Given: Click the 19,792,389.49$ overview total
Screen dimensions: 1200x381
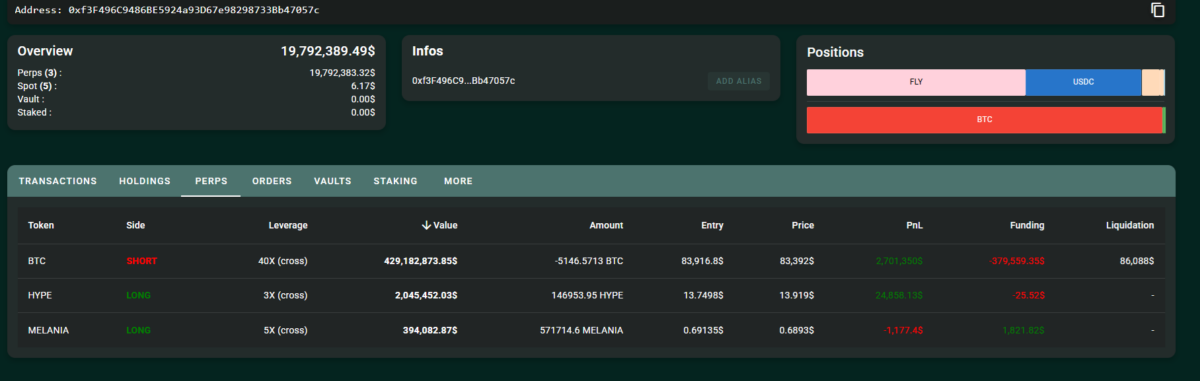Looking at the screenshot, I should tap(328, 50).
